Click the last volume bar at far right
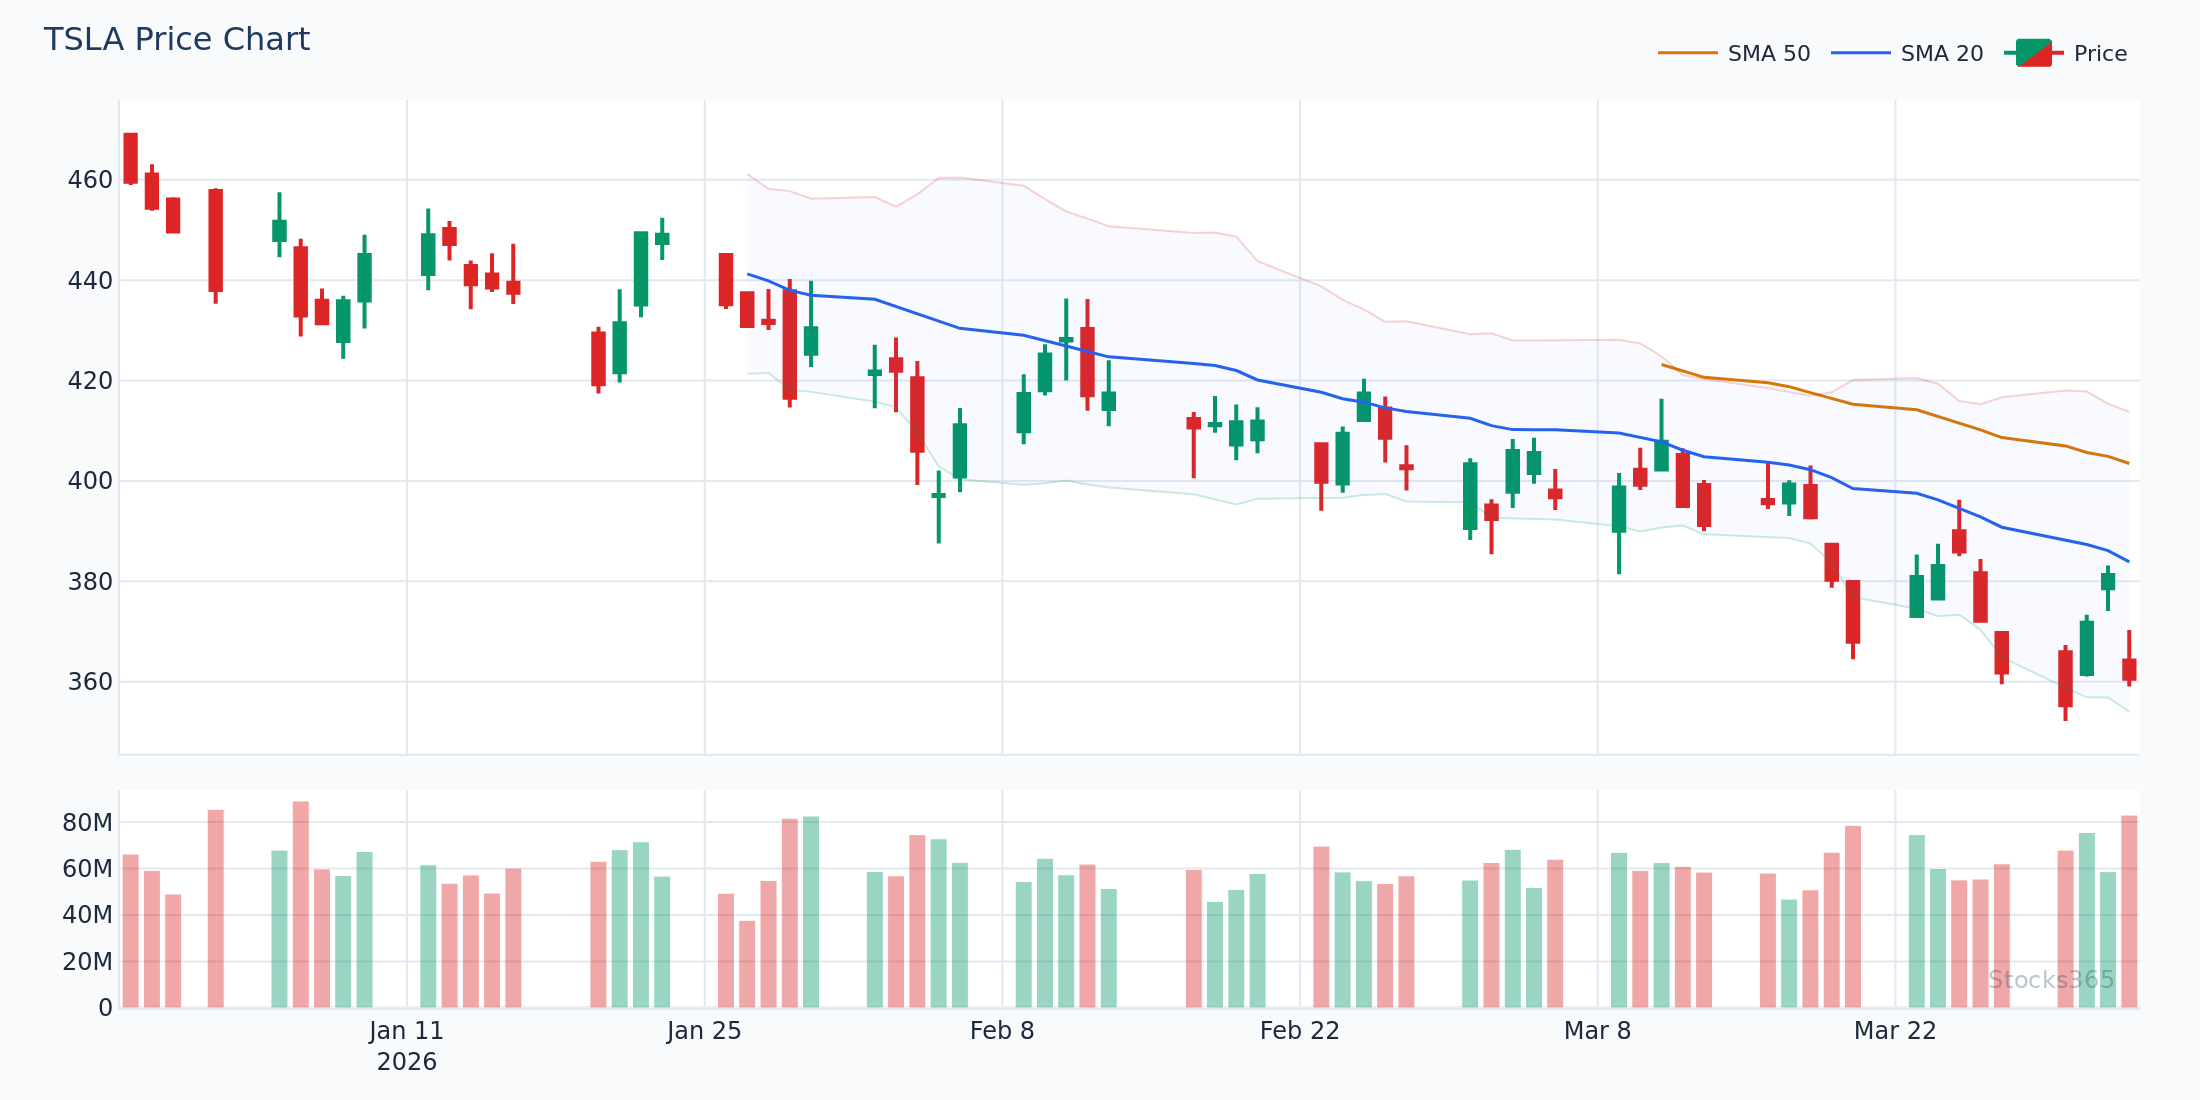The height and width of the screenshot is (1100, 2200). pyautogui.click(x=2129, y=911)
